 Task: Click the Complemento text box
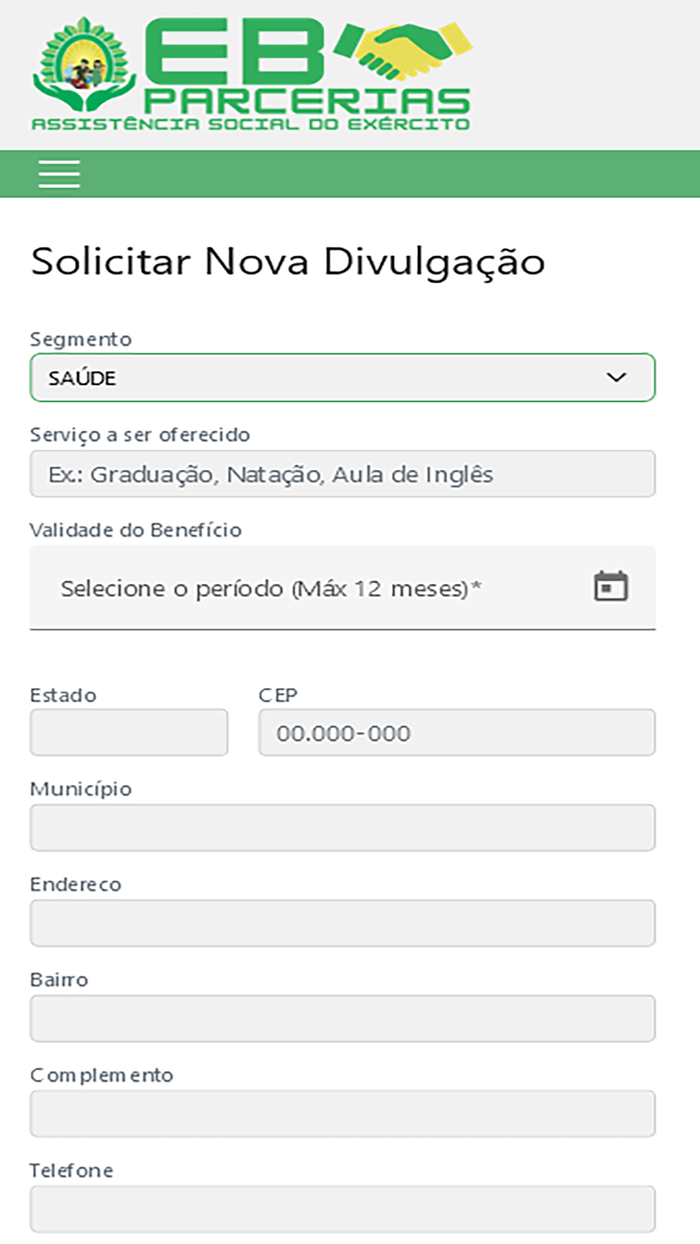(343, 1113)
